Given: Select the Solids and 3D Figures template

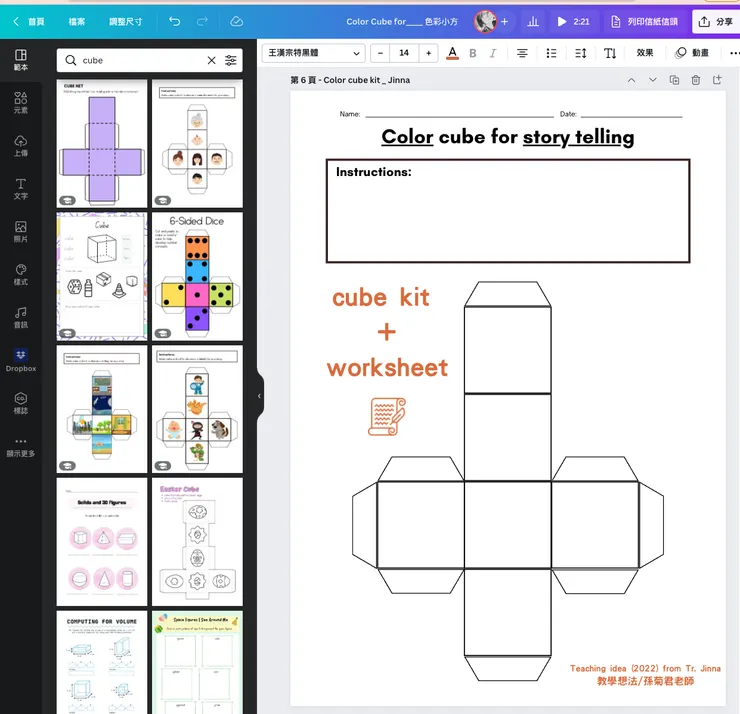Looking at the screenshot, I should click(x=102, y=542).
